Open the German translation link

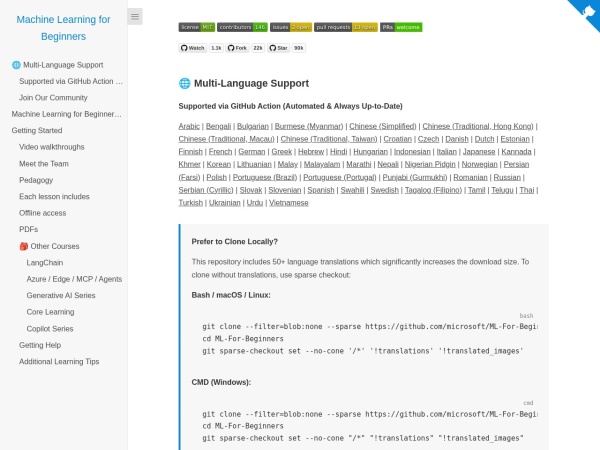point(252,152)
